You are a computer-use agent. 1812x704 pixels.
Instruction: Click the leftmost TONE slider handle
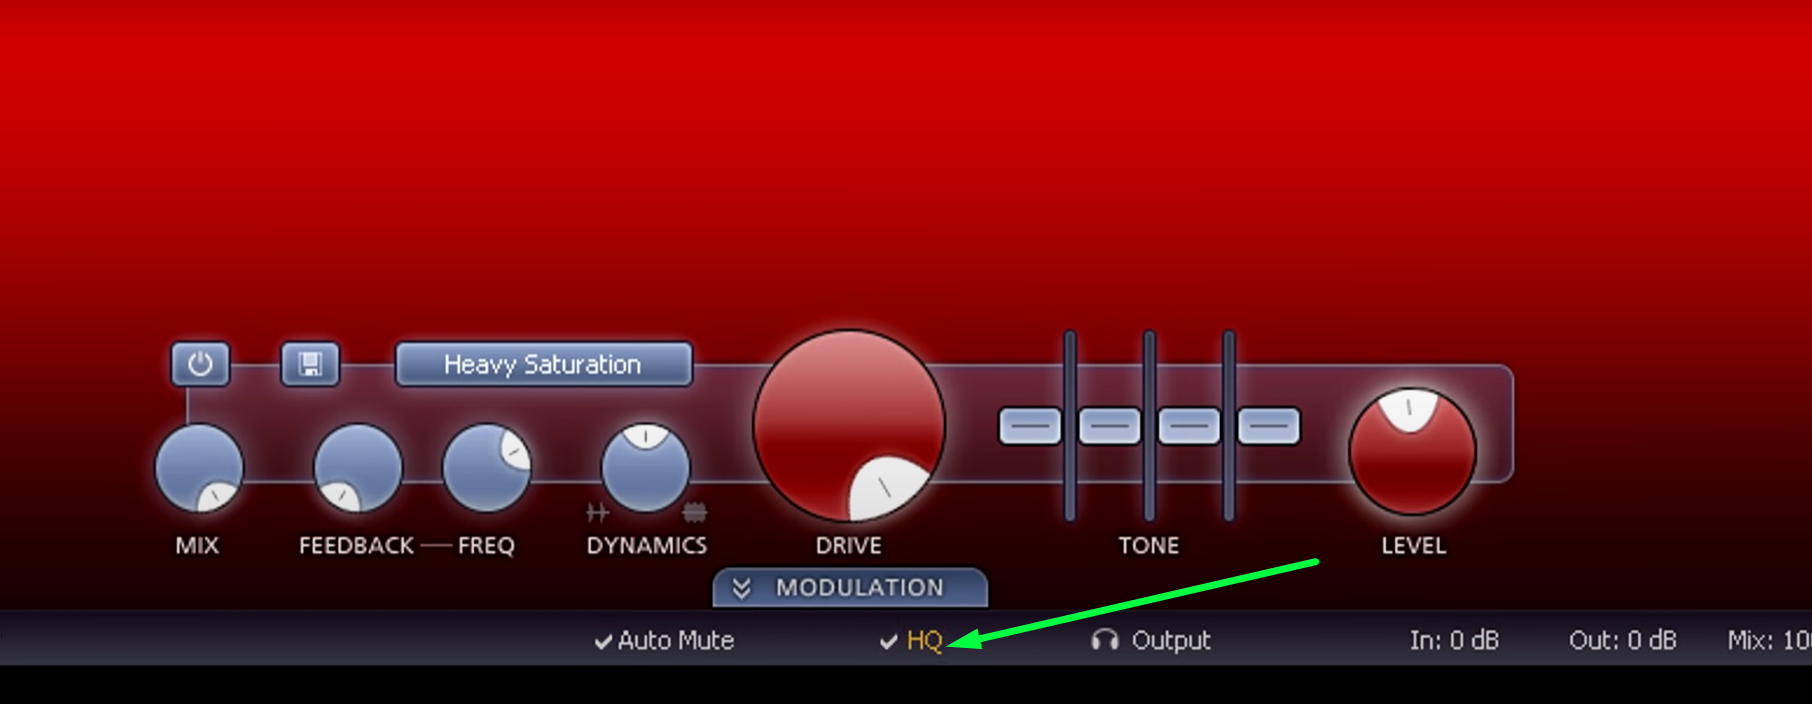point(1029,426)
